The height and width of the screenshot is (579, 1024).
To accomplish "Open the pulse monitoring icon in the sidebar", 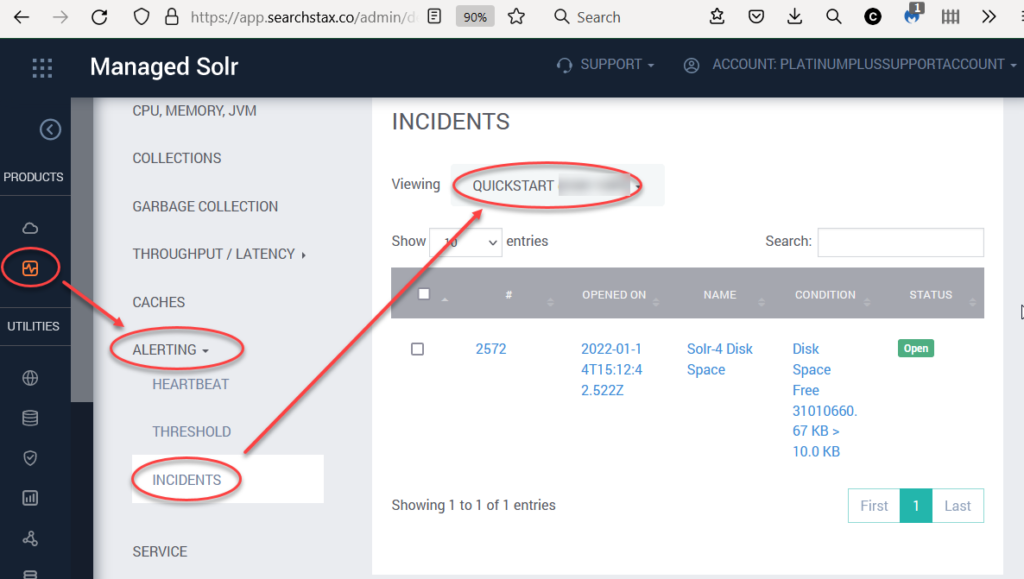I will [x=30, y=268].
